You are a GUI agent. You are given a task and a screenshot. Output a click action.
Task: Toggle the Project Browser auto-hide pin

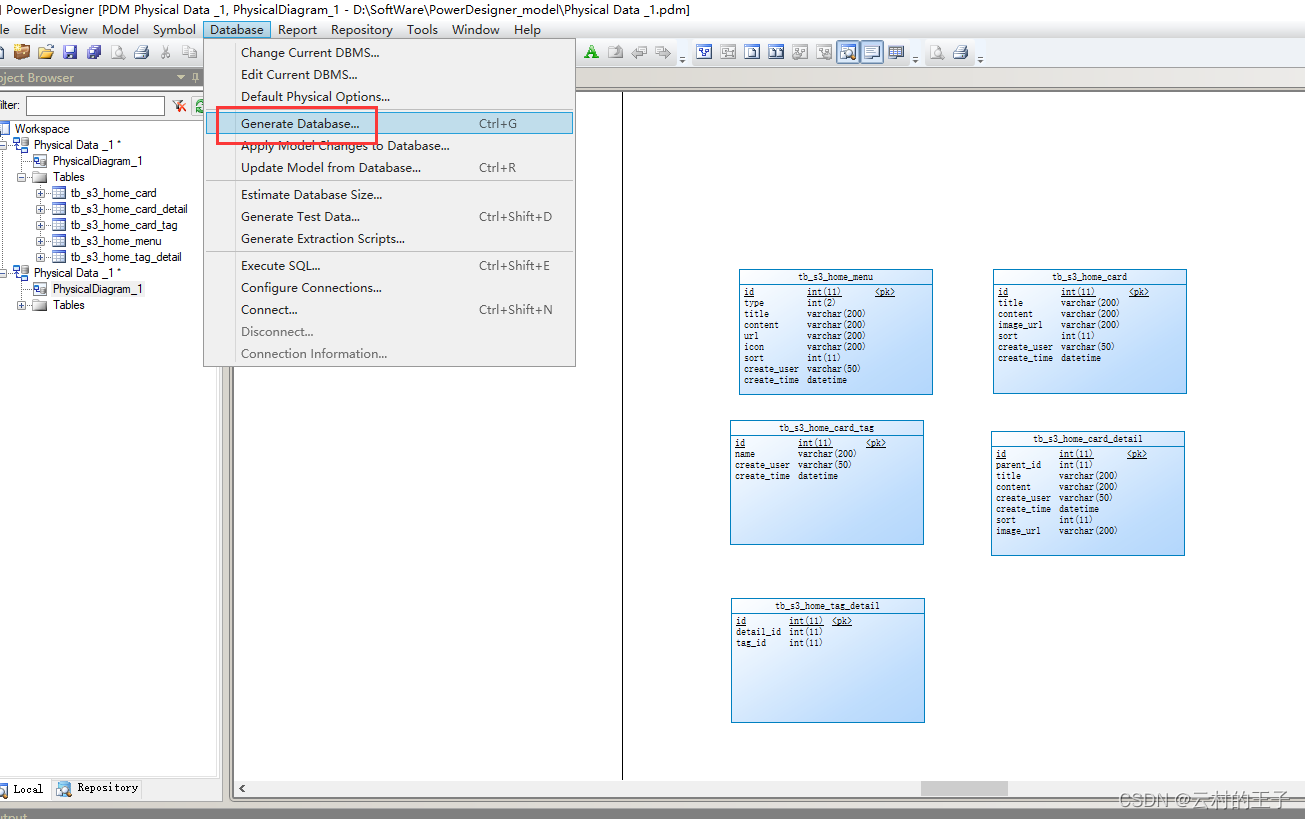195,77
